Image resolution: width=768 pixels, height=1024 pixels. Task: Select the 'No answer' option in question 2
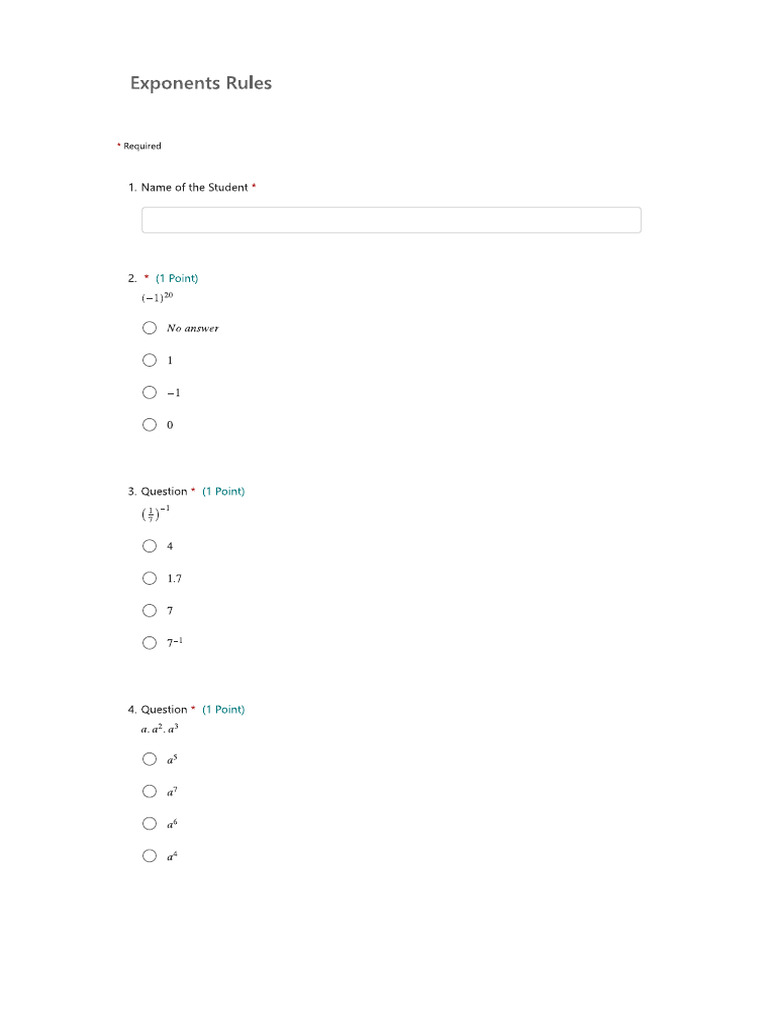coord(150,328)
